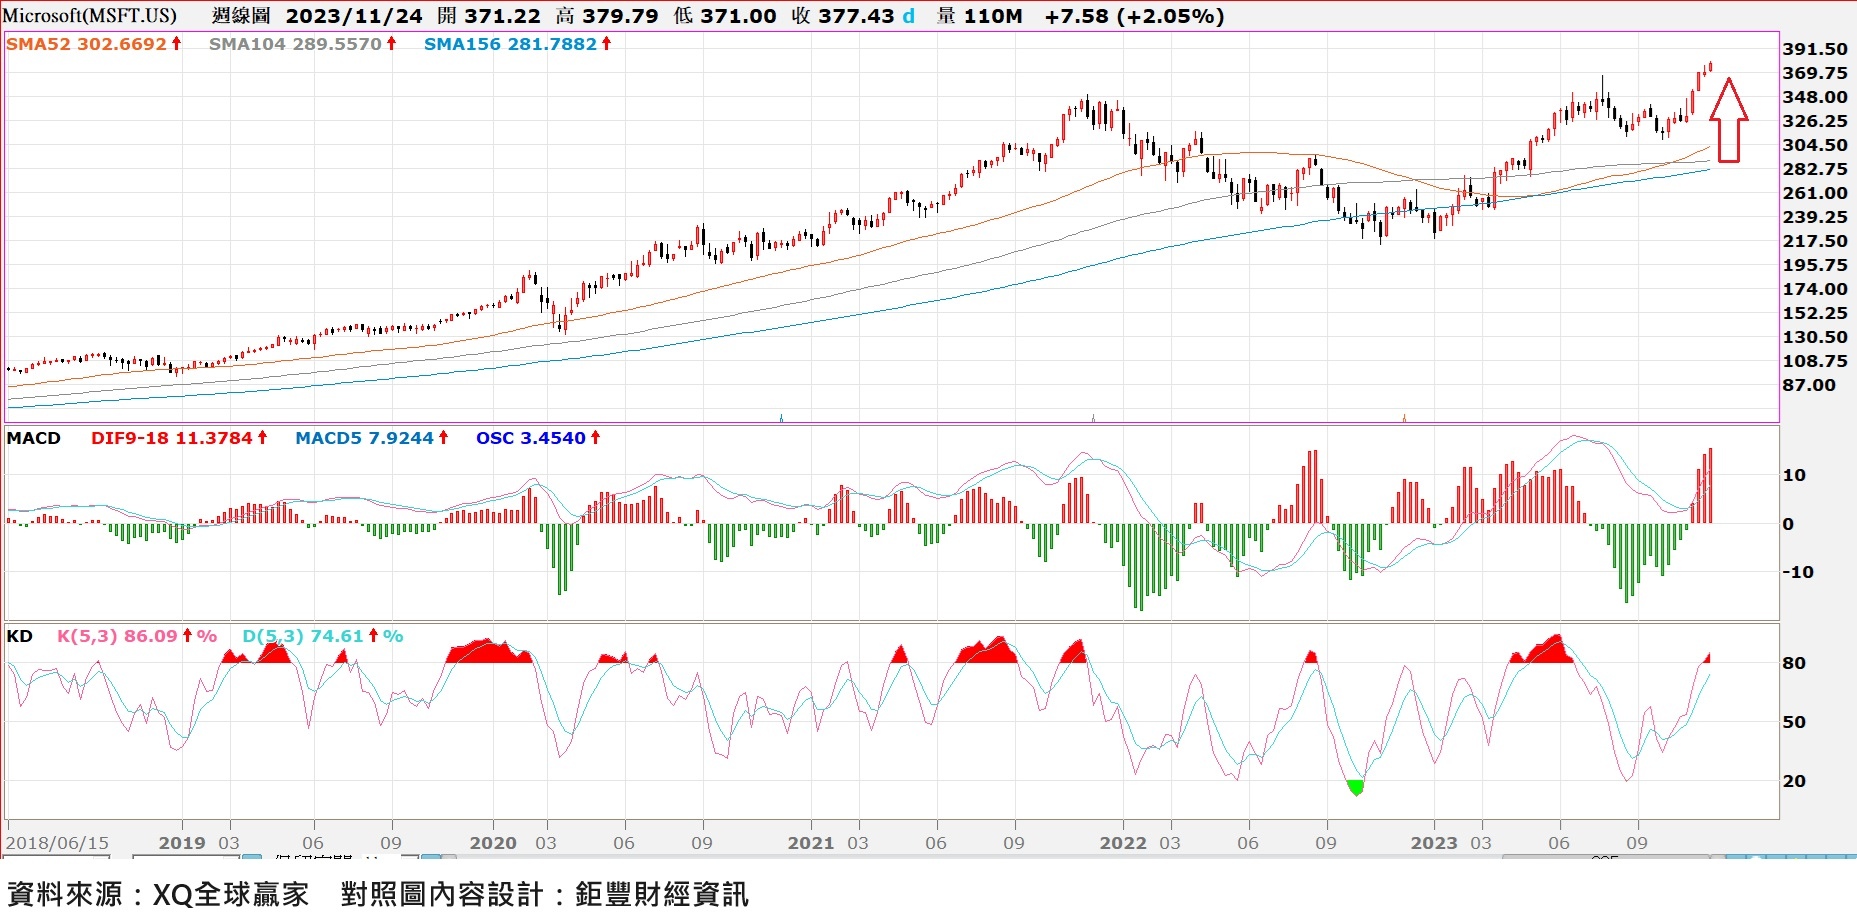Click the 2022 year label on time axis
The width and height of the screenshot is (1857, 920).
coord(1123,843)
